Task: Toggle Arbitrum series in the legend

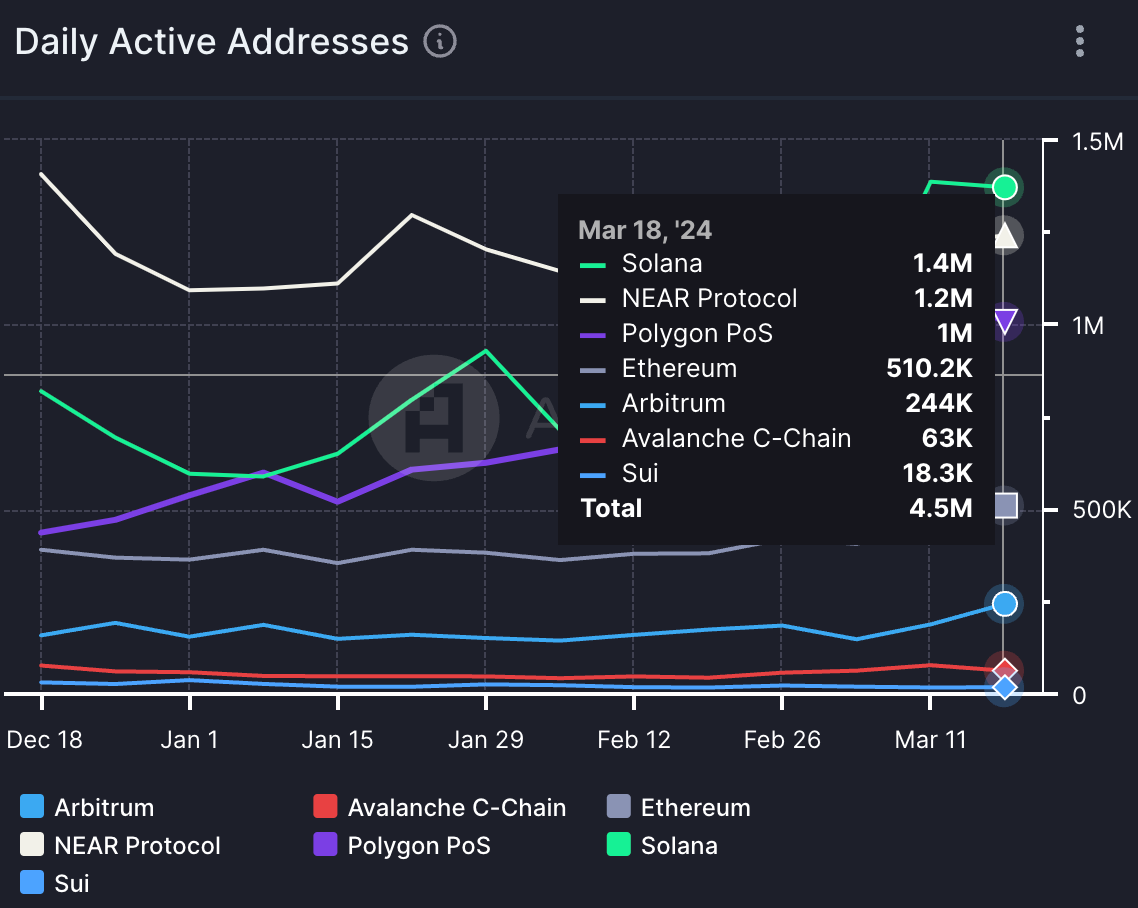Action: coord(87,807)
